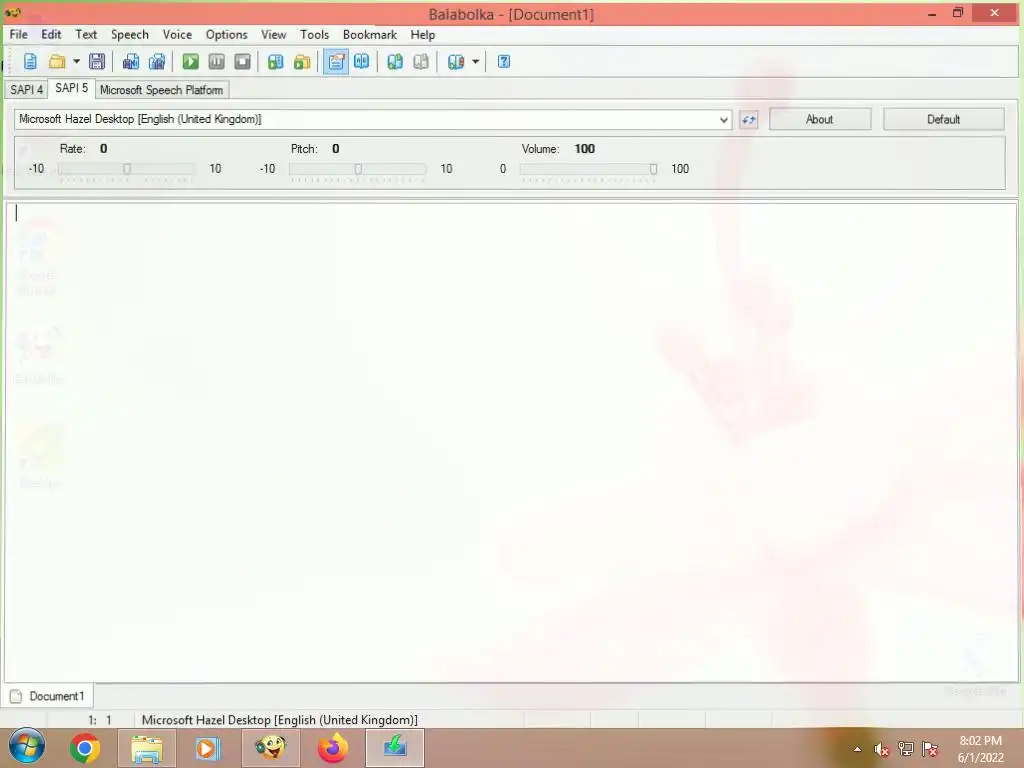Toggle the highlighted panel view icon
This screenshot has width=1024, height=768.
pos(336,62)
